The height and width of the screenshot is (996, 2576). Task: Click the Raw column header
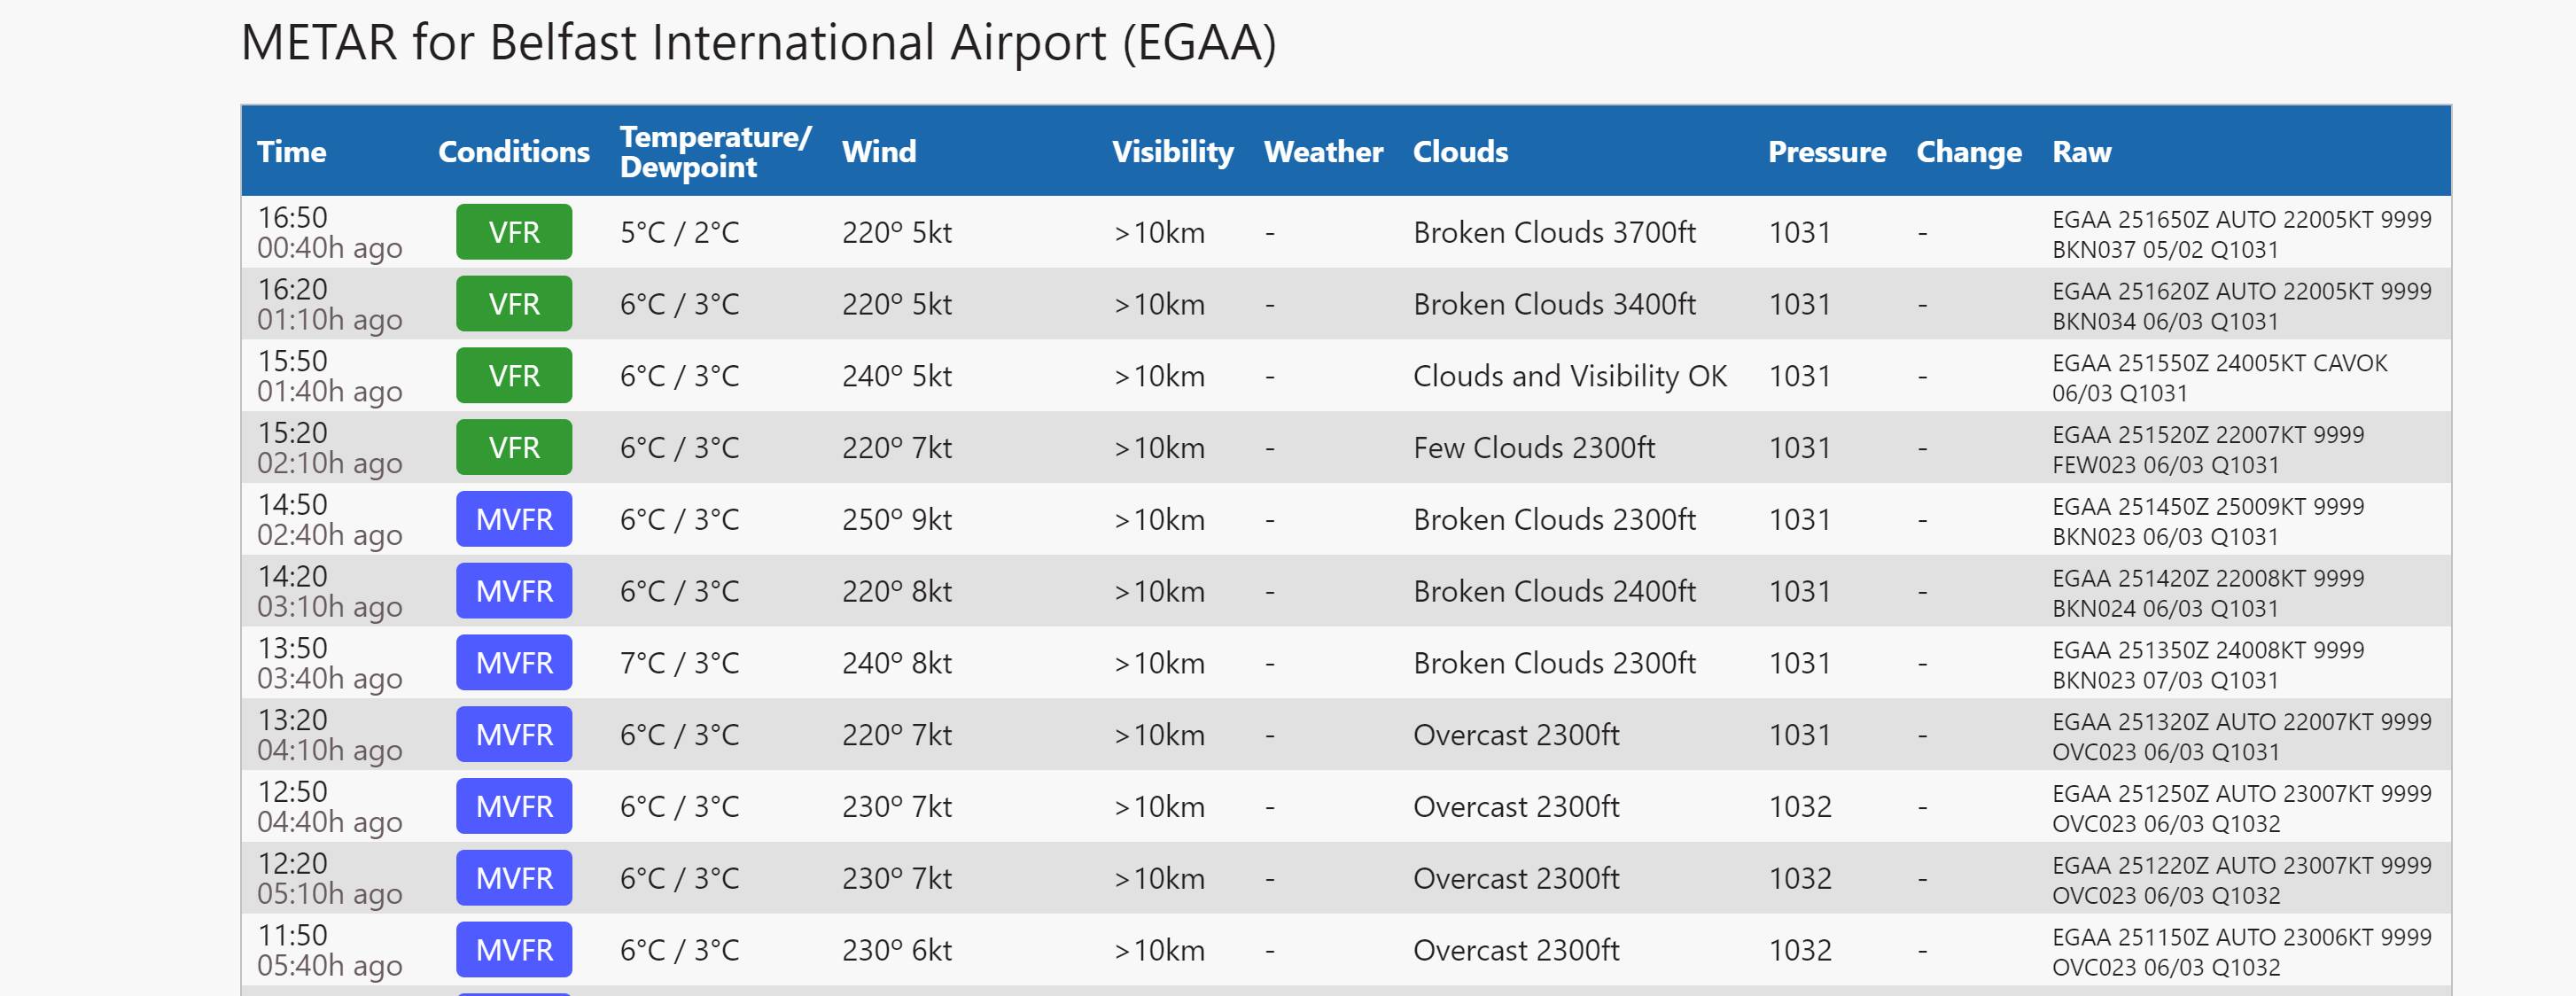(2082, 152)
